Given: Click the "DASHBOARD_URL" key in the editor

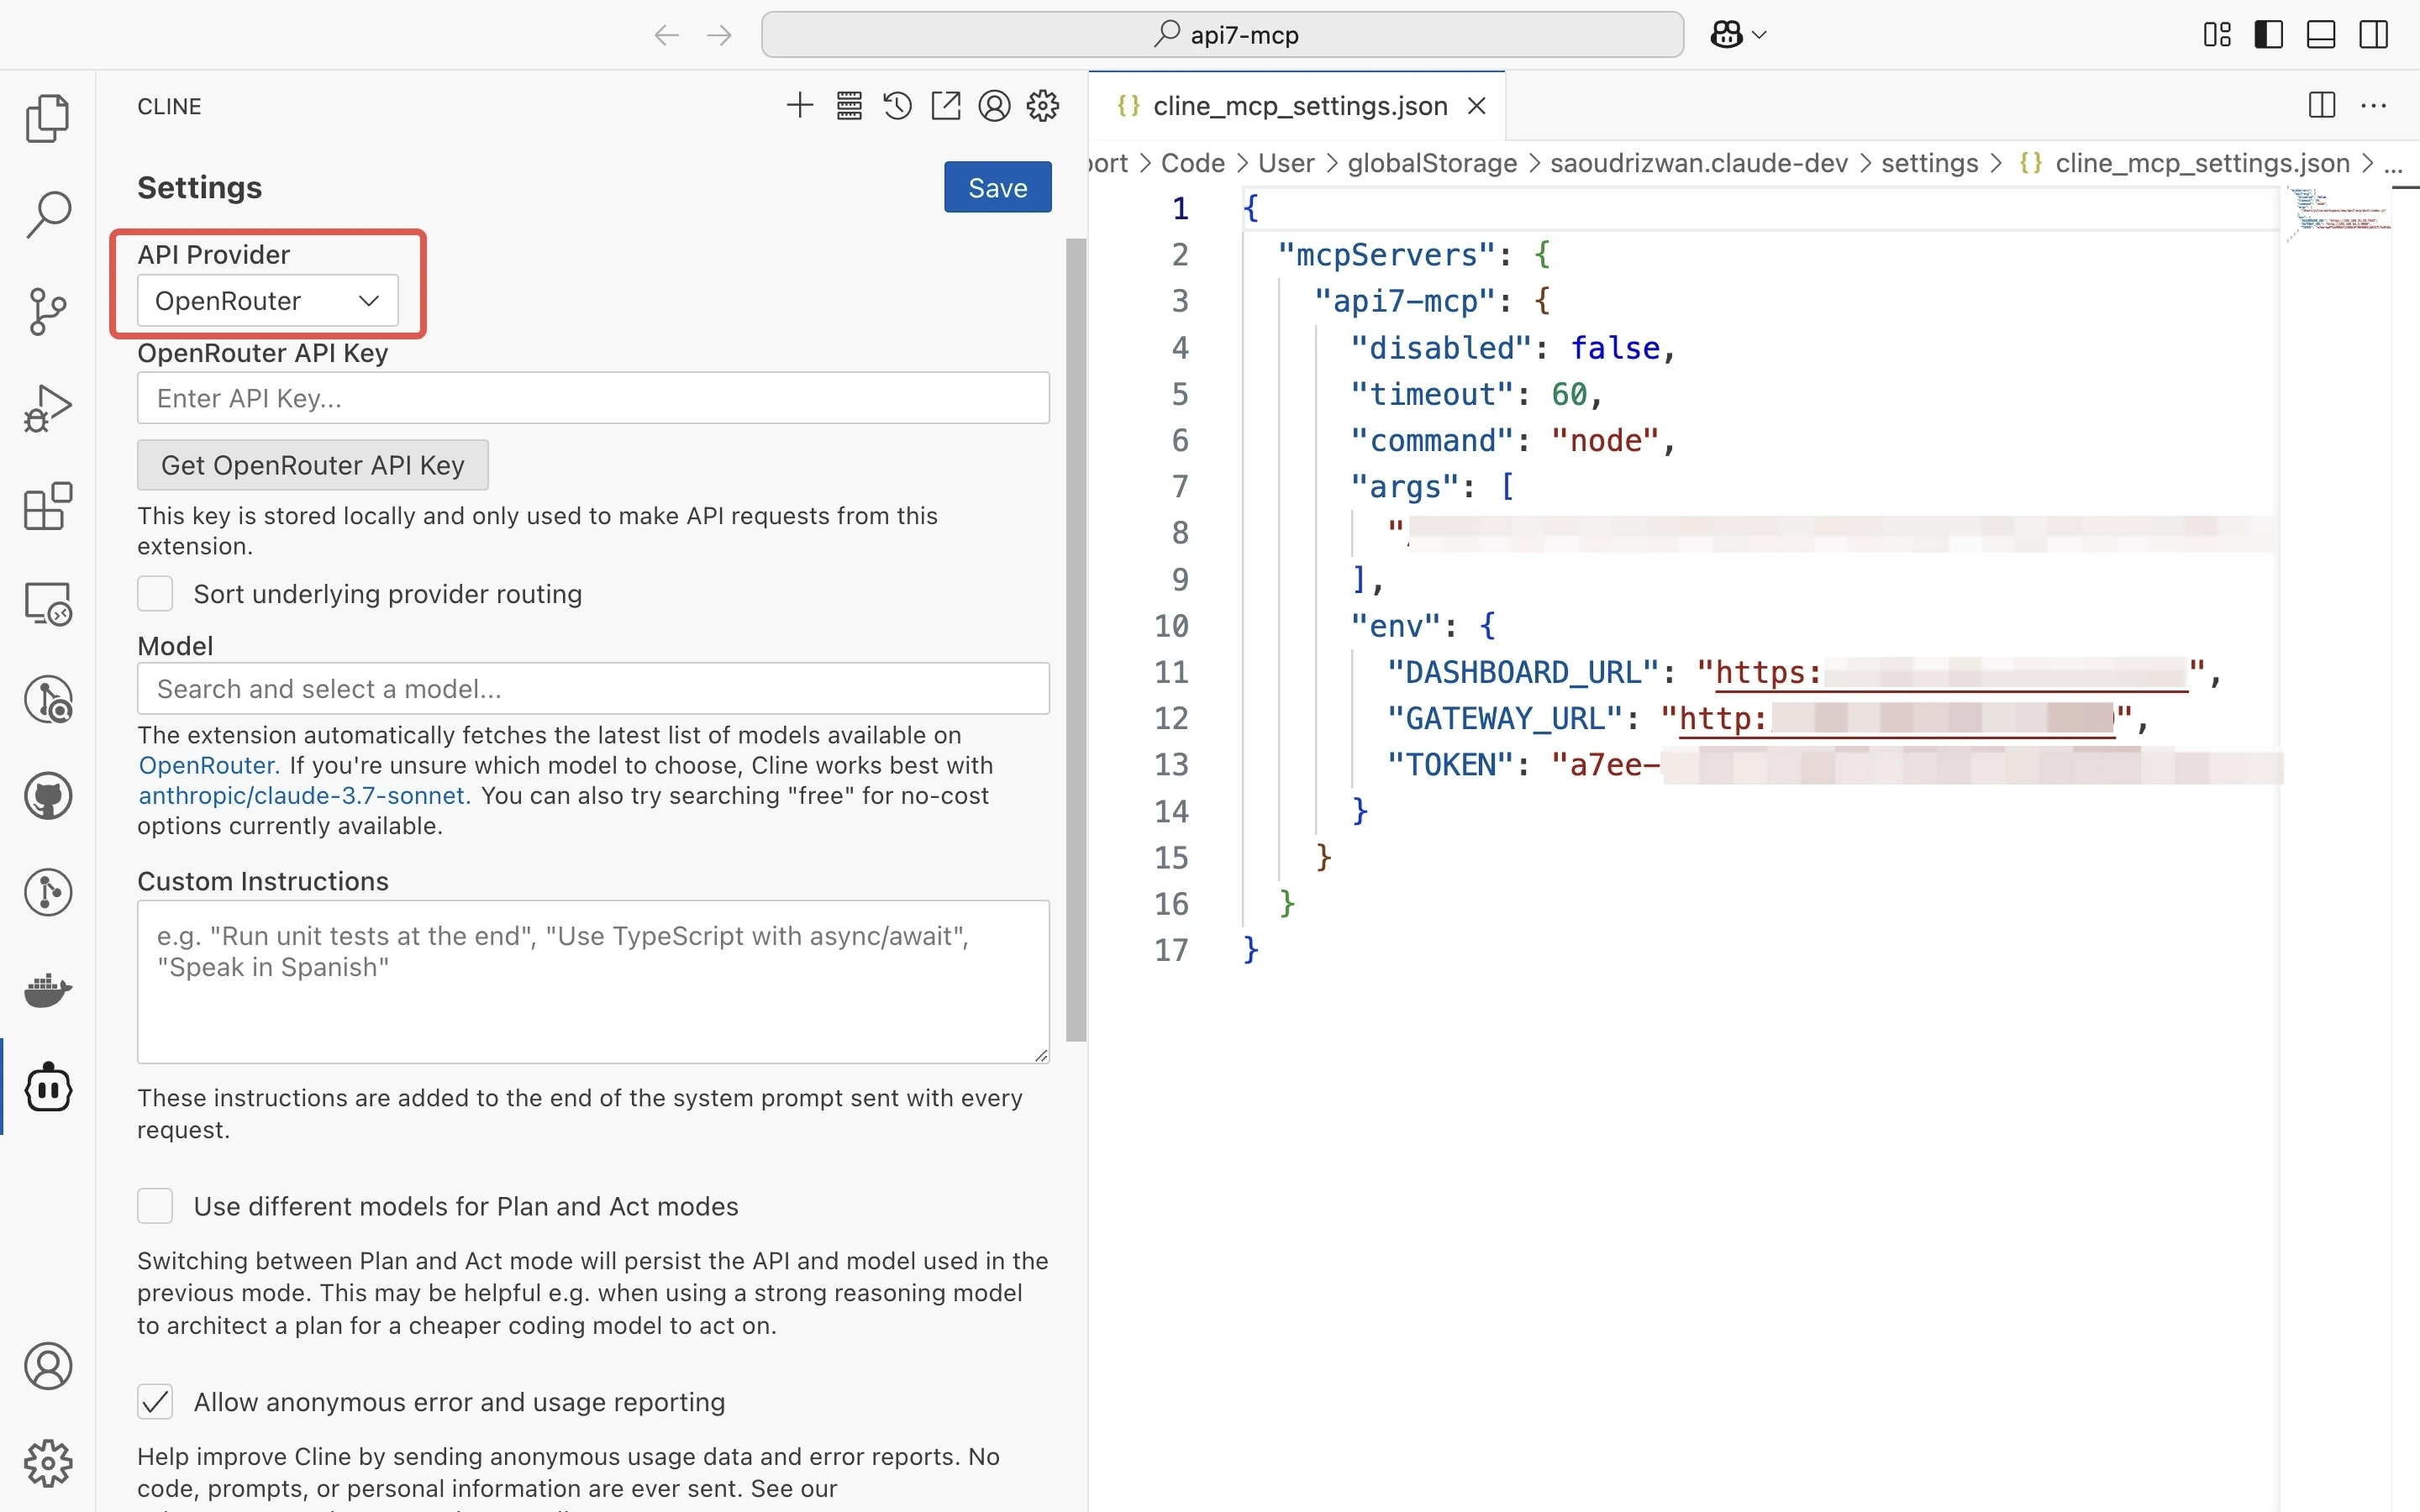Looking at the screenshot, I should (1522, 673).
